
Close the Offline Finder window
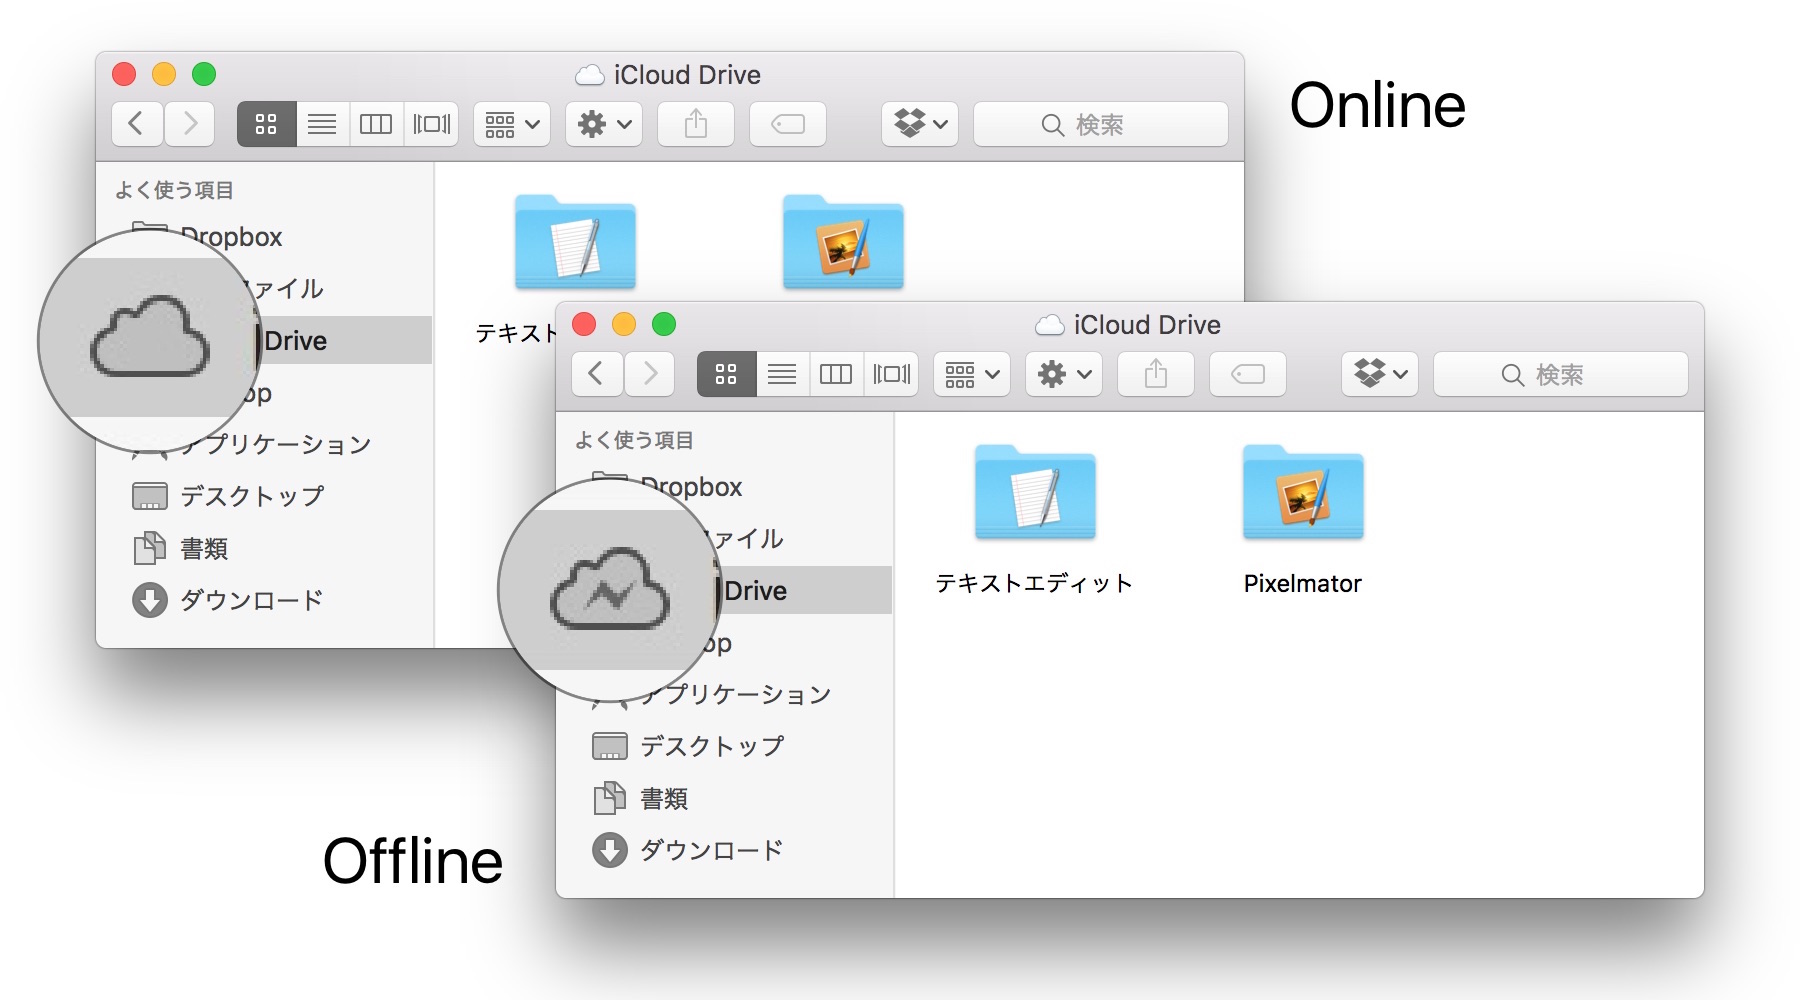(x=584, y=324)
